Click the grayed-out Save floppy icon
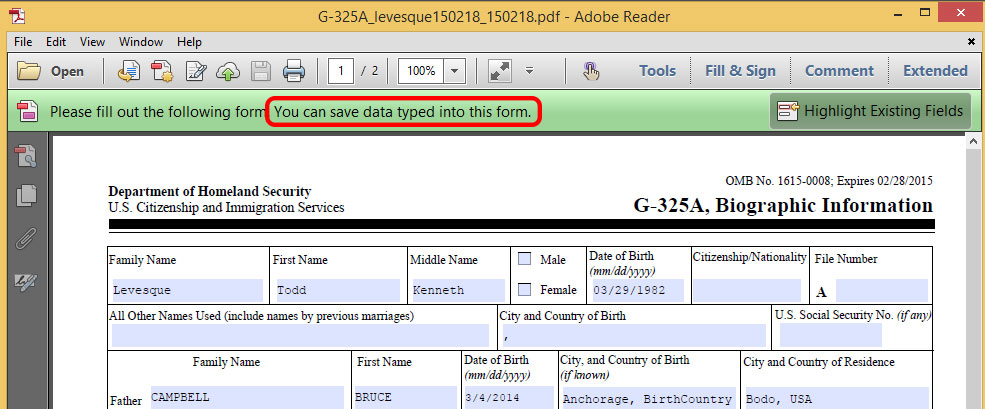985x409 pixels. click(261, 71)
